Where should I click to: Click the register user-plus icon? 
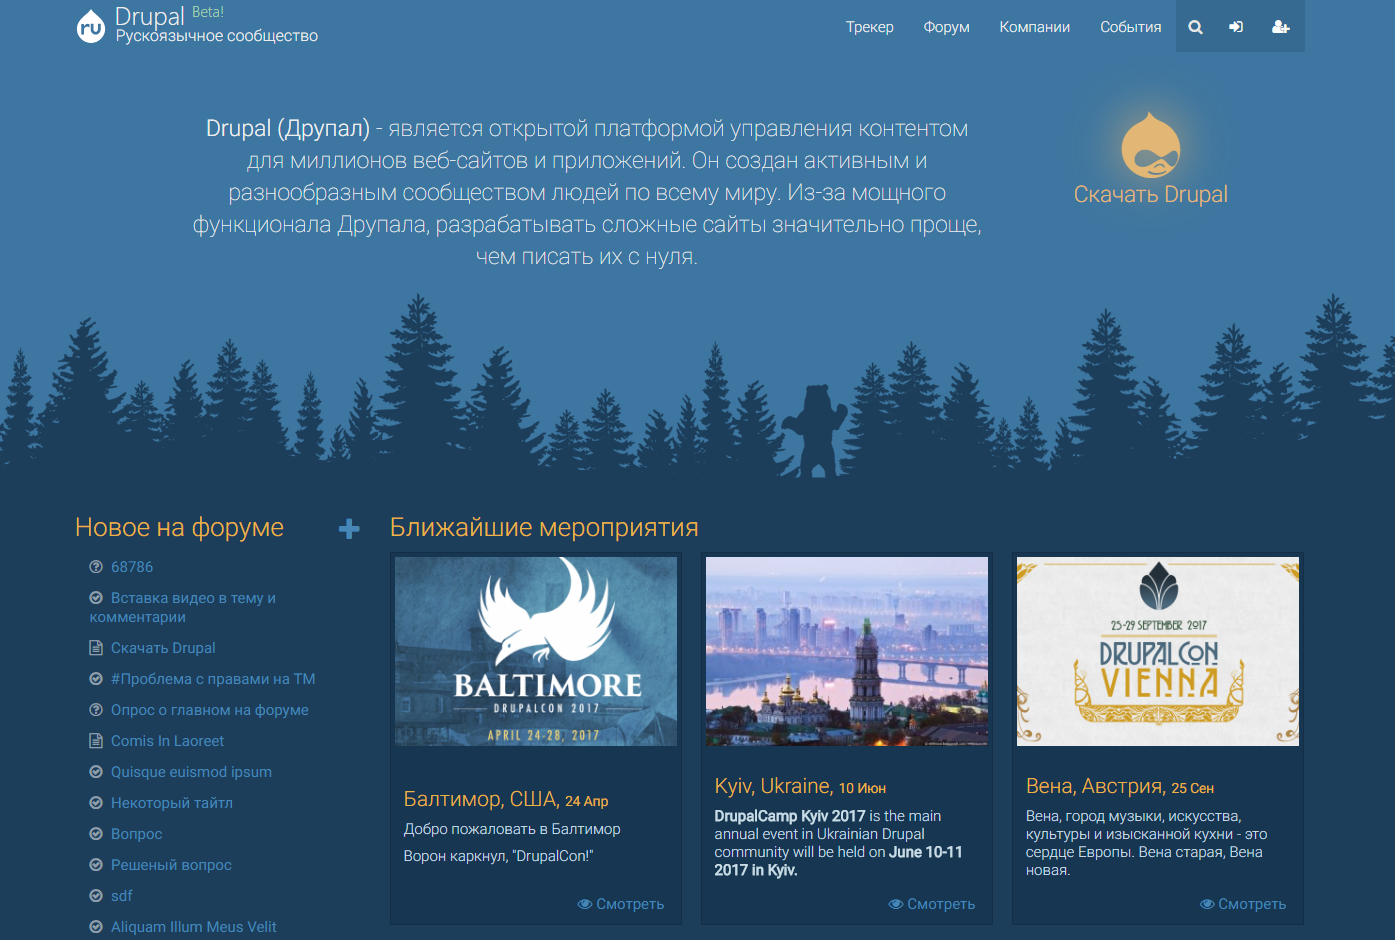pos(1280,27)
